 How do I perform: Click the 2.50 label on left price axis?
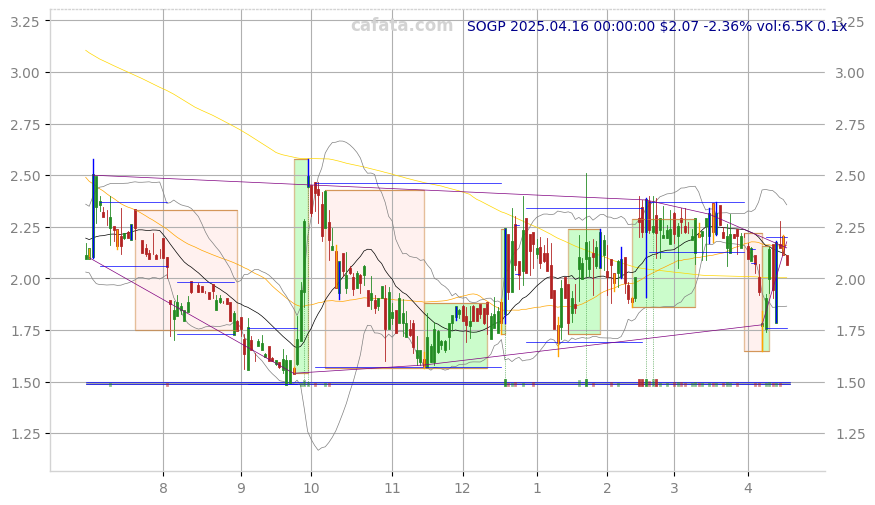[x=25, y=176]
